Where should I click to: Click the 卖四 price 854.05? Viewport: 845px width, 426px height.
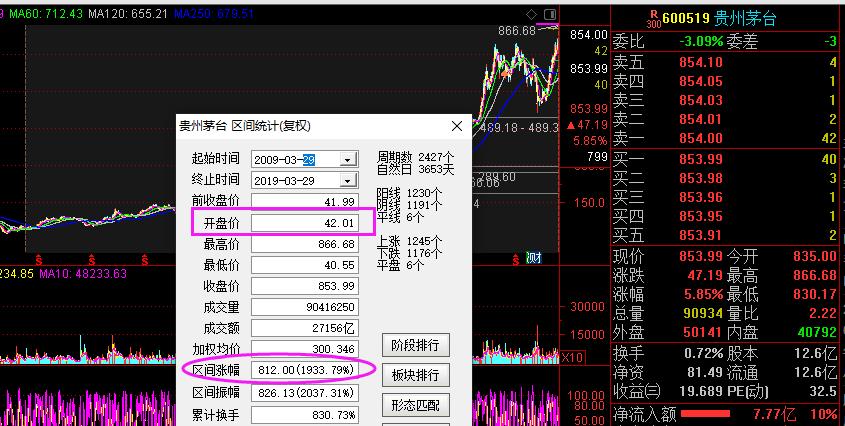tap(701, 81)
